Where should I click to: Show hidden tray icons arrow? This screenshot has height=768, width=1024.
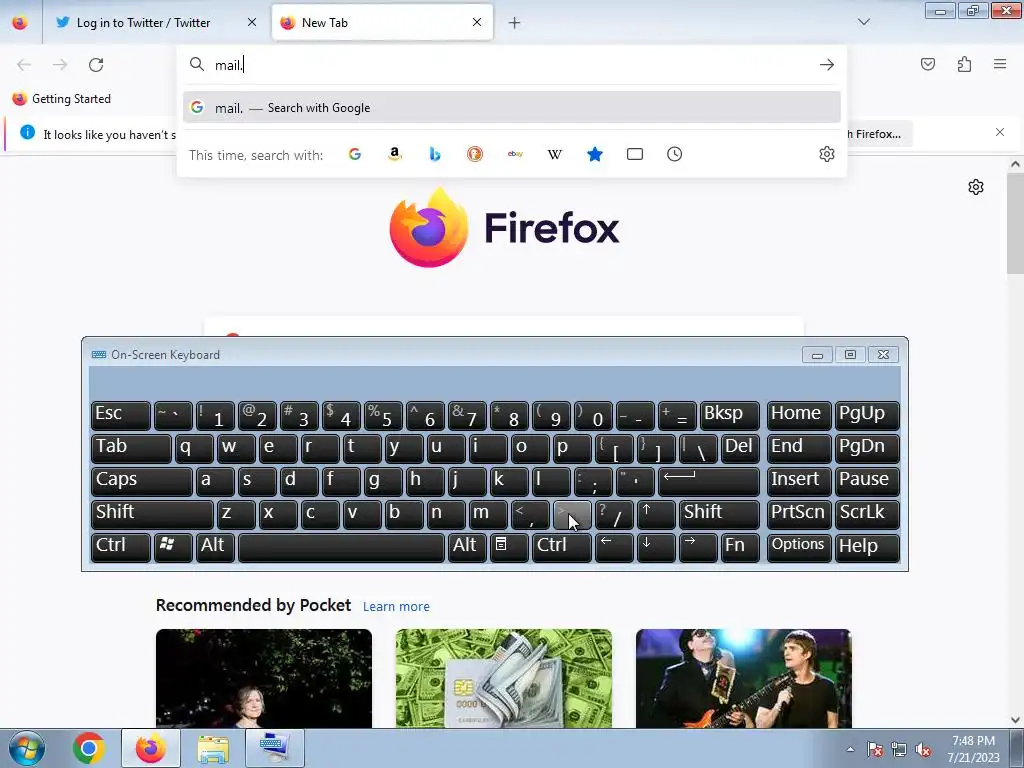(850, 749)
